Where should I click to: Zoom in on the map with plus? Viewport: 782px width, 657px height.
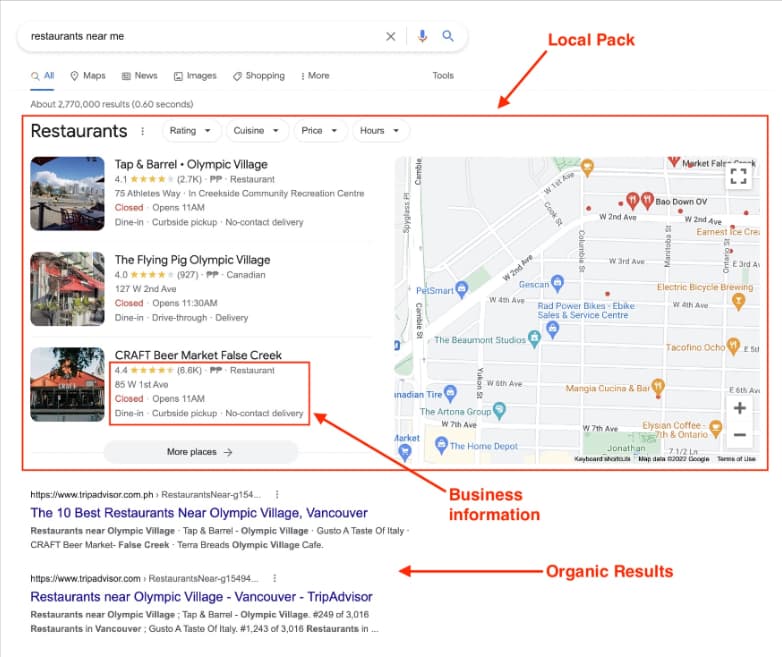point(740,408)
